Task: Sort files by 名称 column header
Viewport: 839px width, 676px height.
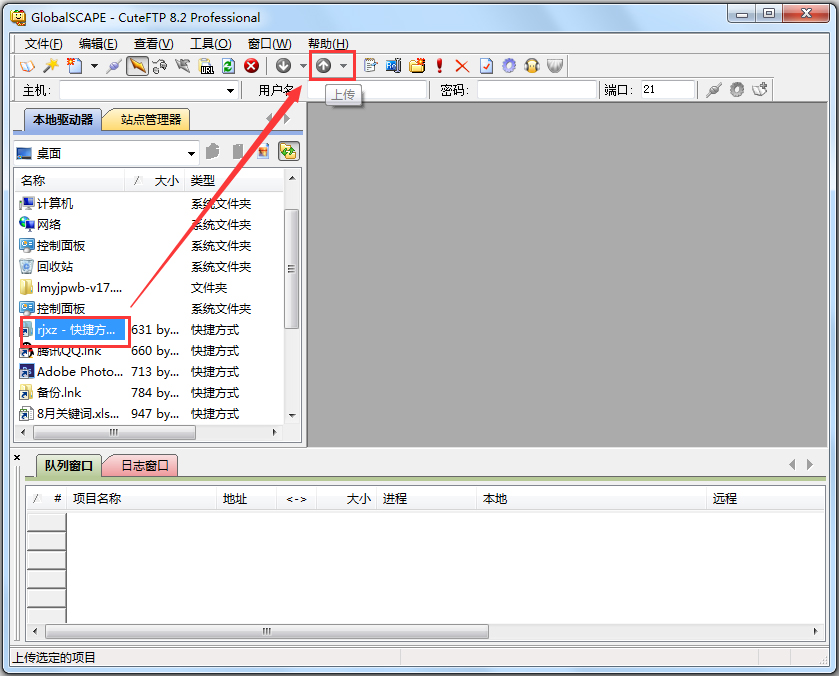Action: (x=70, y=181)
